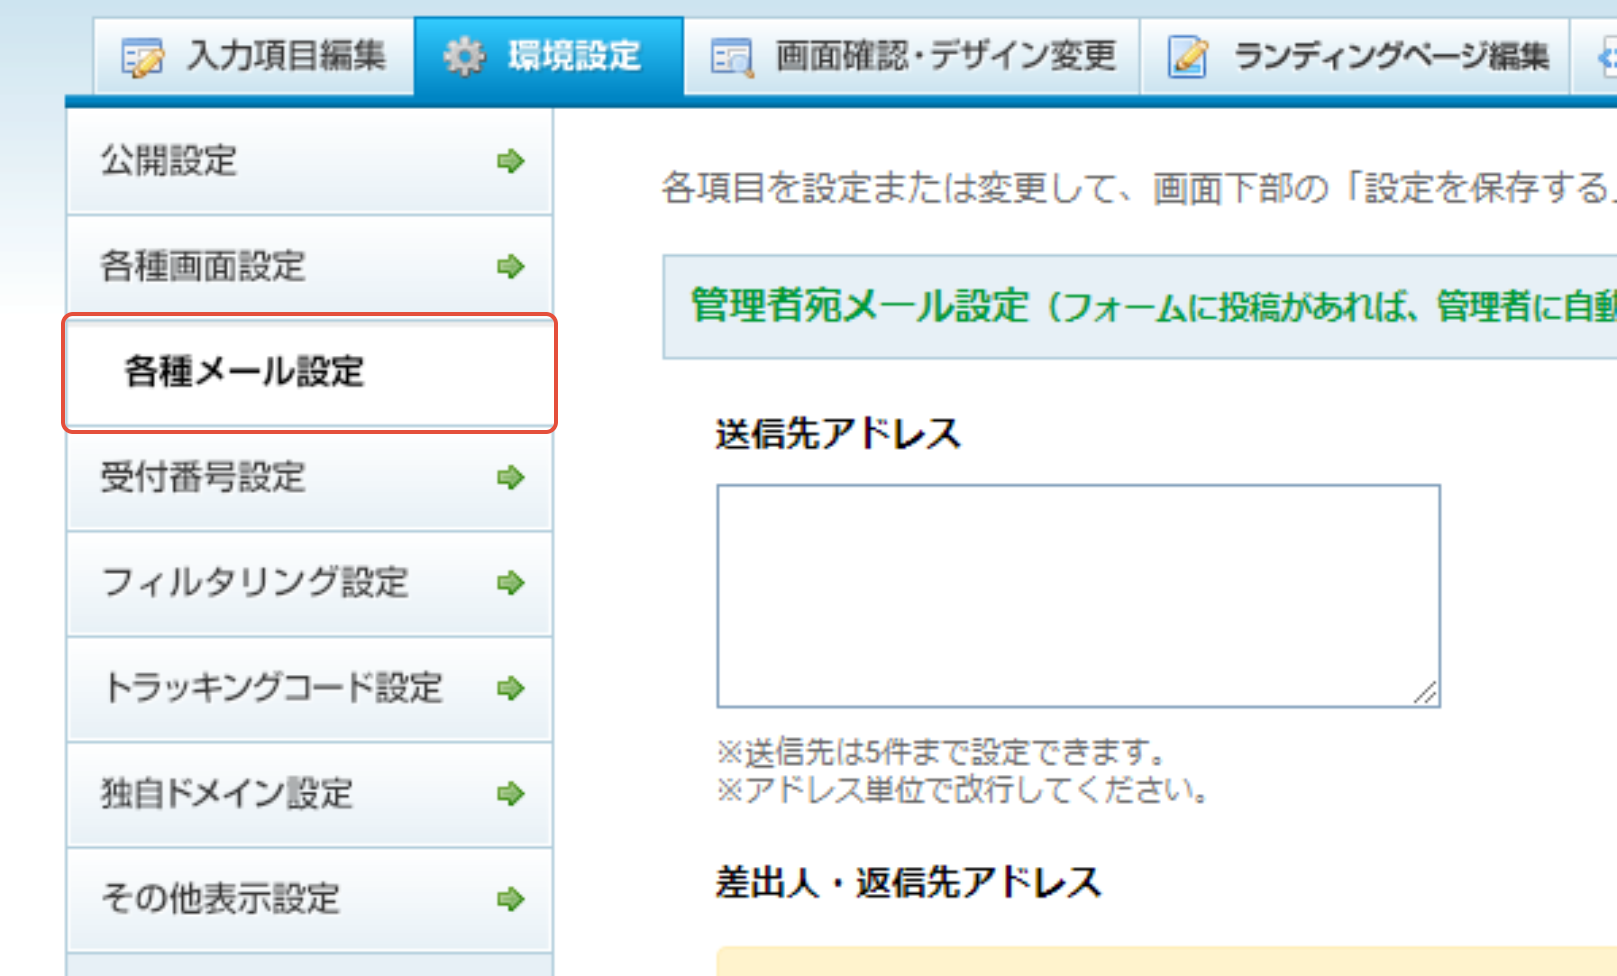Viewport: 1617px width, 976px height.
Task: Select フィルタリング設定 in the sidebar
Action: pyautogui.click(x=309, y=582)
